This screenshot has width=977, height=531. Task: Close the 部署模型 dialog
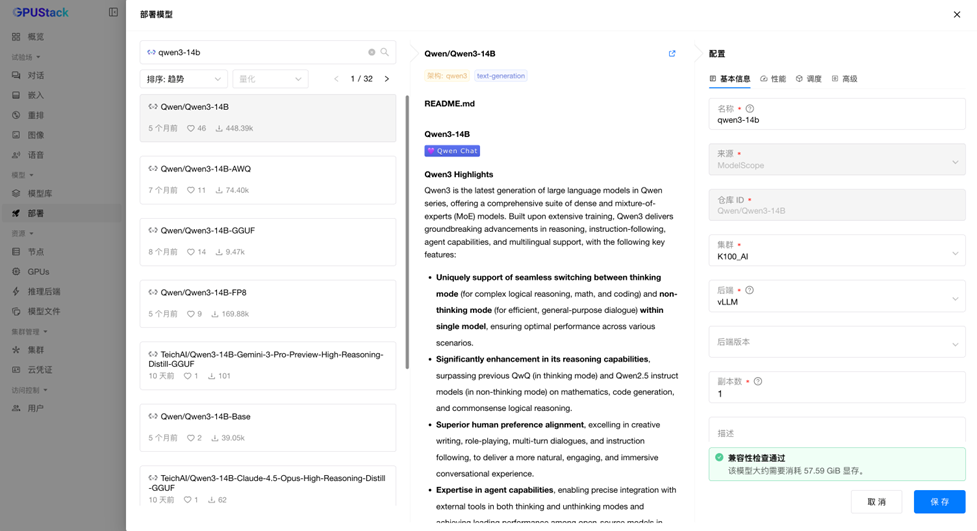pyautogui.click(x=957, y=14)
